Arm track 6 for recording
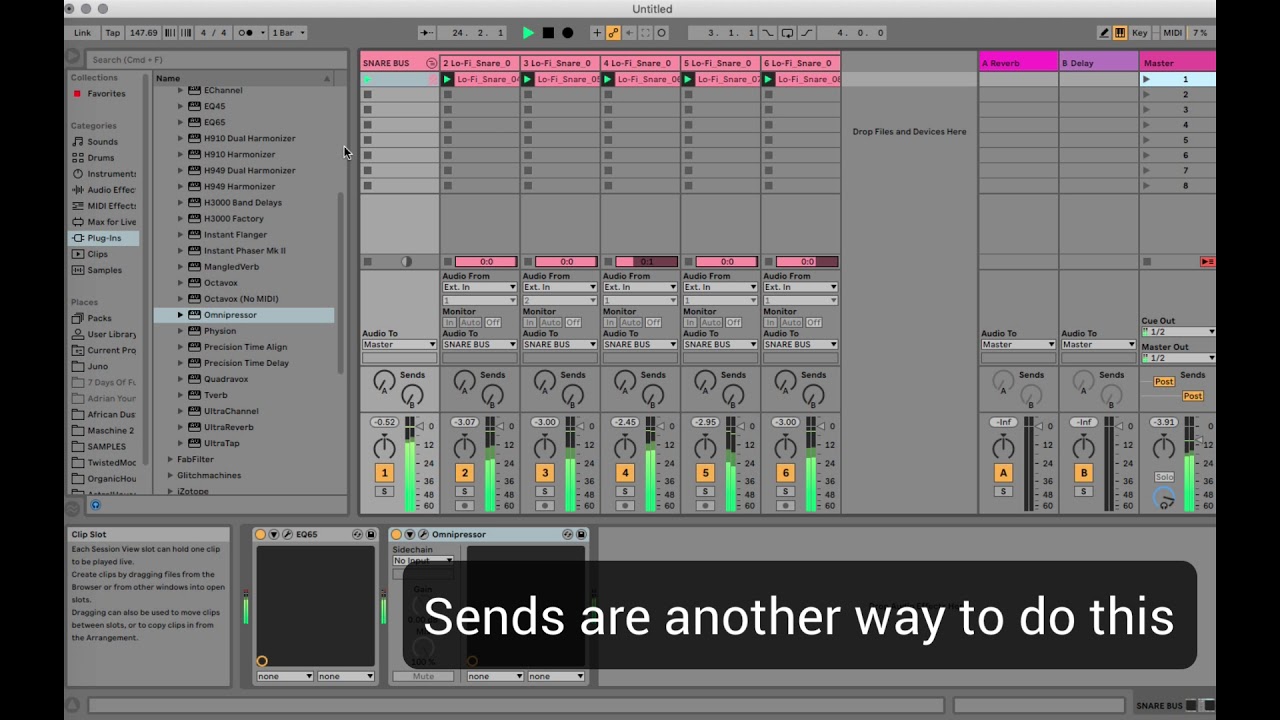Image resolution: width=1280 pixels, height=720 pixels. pos(785,506)
